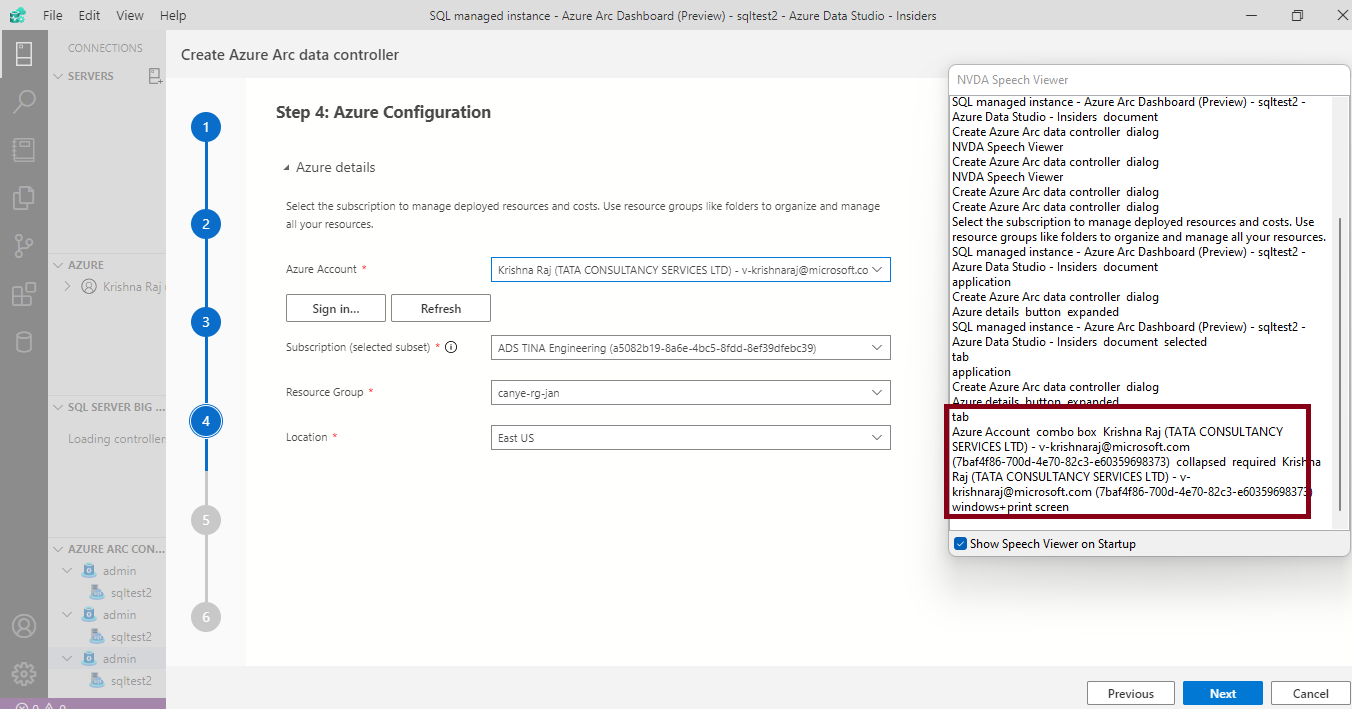Click the Resource Group field showing canye-rg-jan
1352x709 pixels.
click(690, 392)
